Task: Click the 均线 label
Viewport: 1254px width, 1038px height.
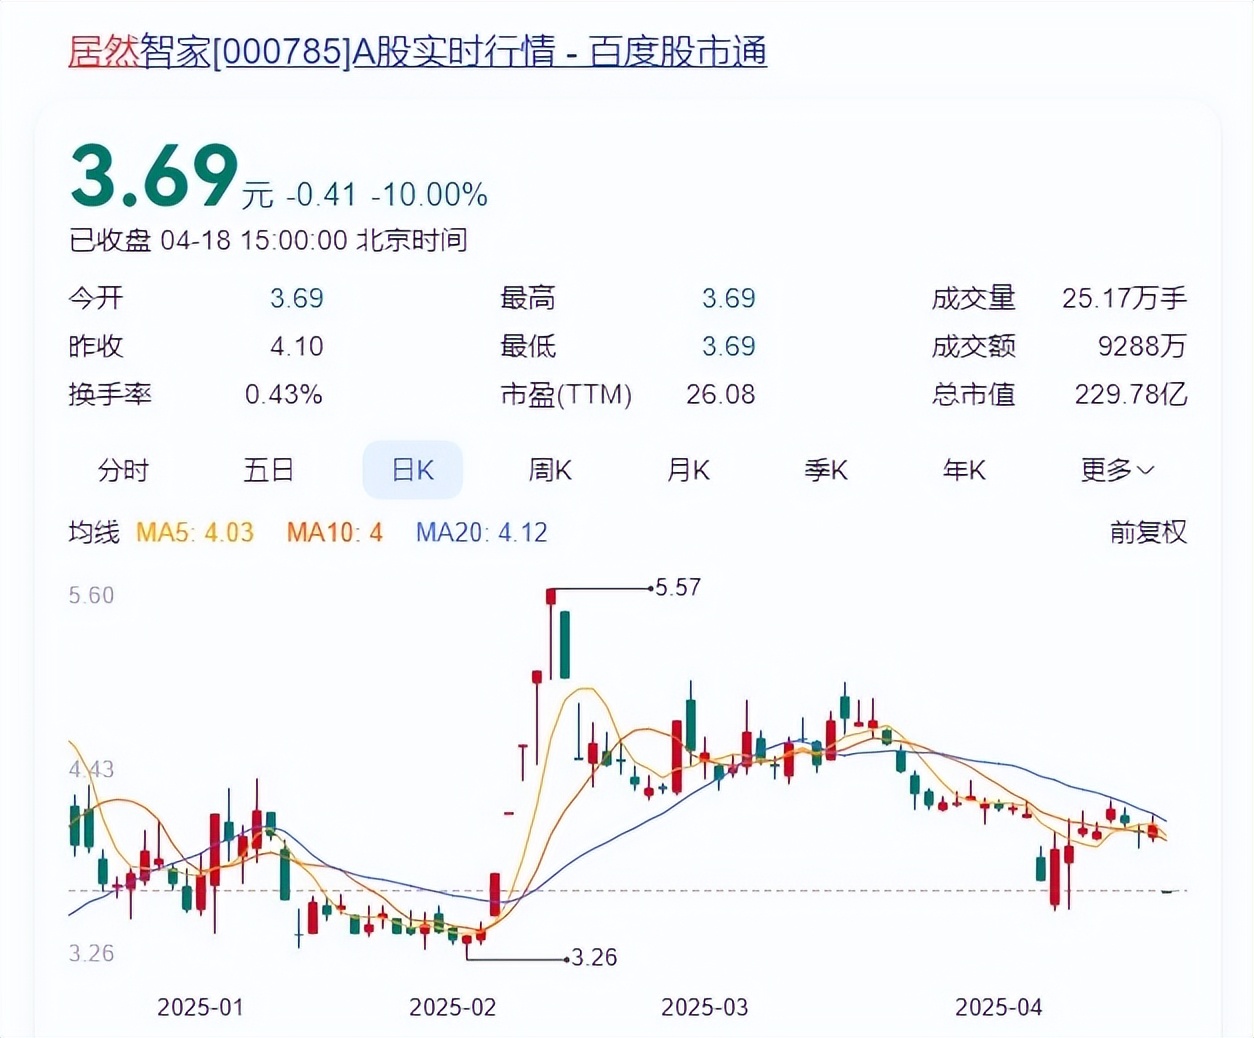Action: coord(94,532)
